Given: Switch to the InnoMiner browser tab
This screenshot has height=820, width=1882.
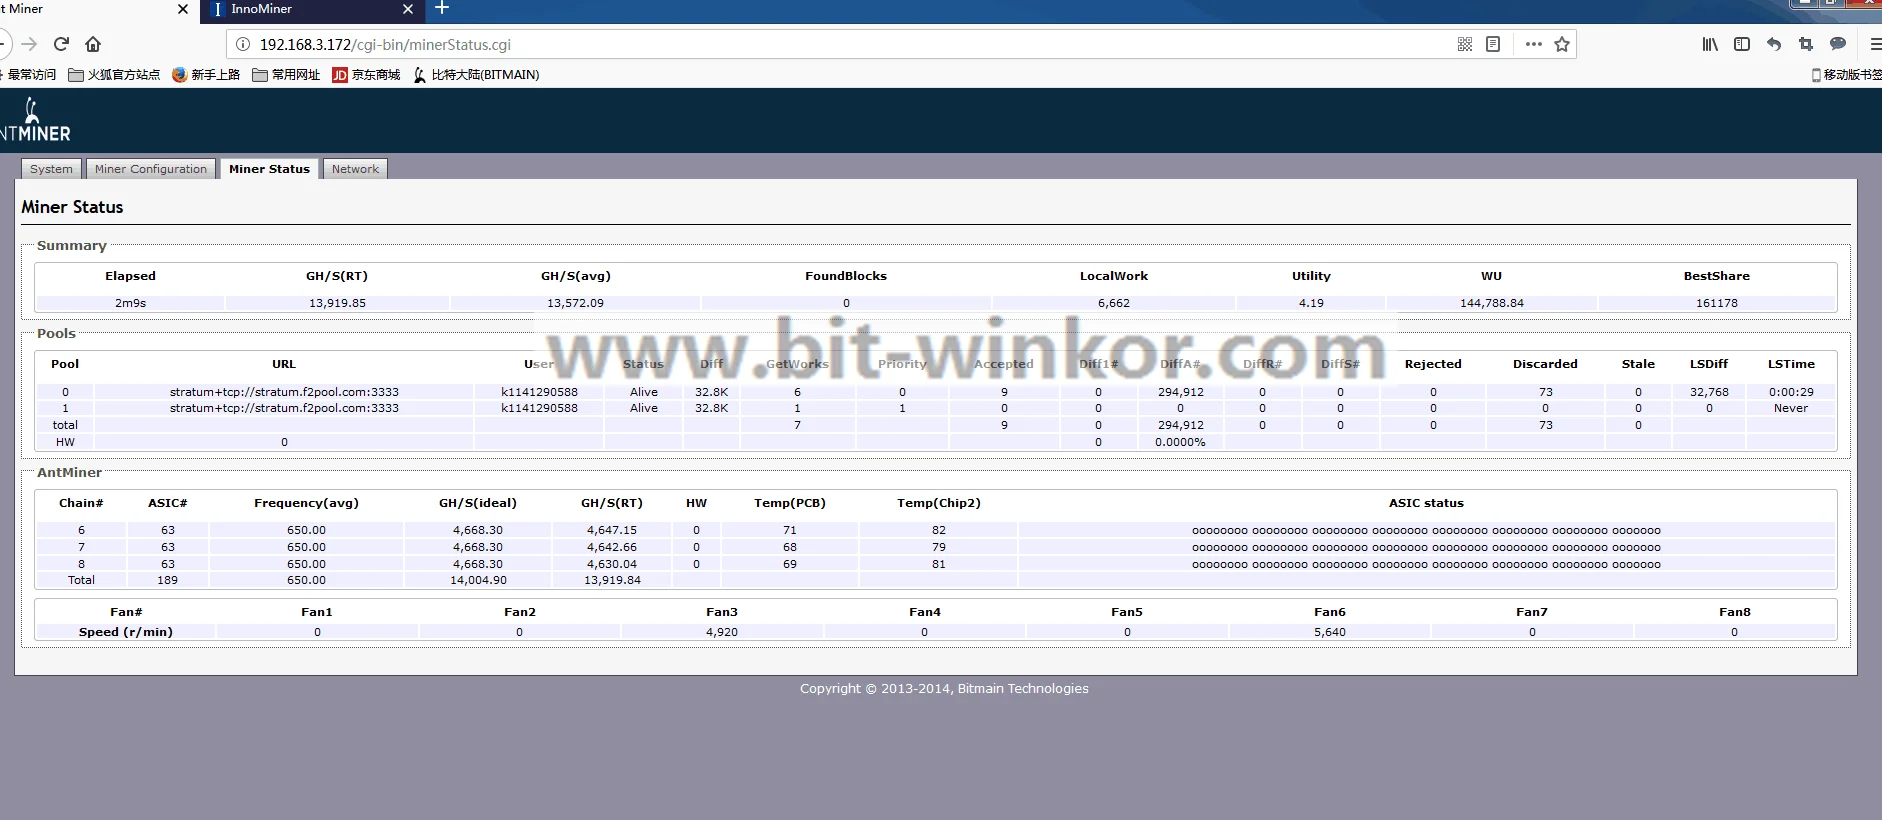Looking at the screenshot, I should tap(300, 9).
